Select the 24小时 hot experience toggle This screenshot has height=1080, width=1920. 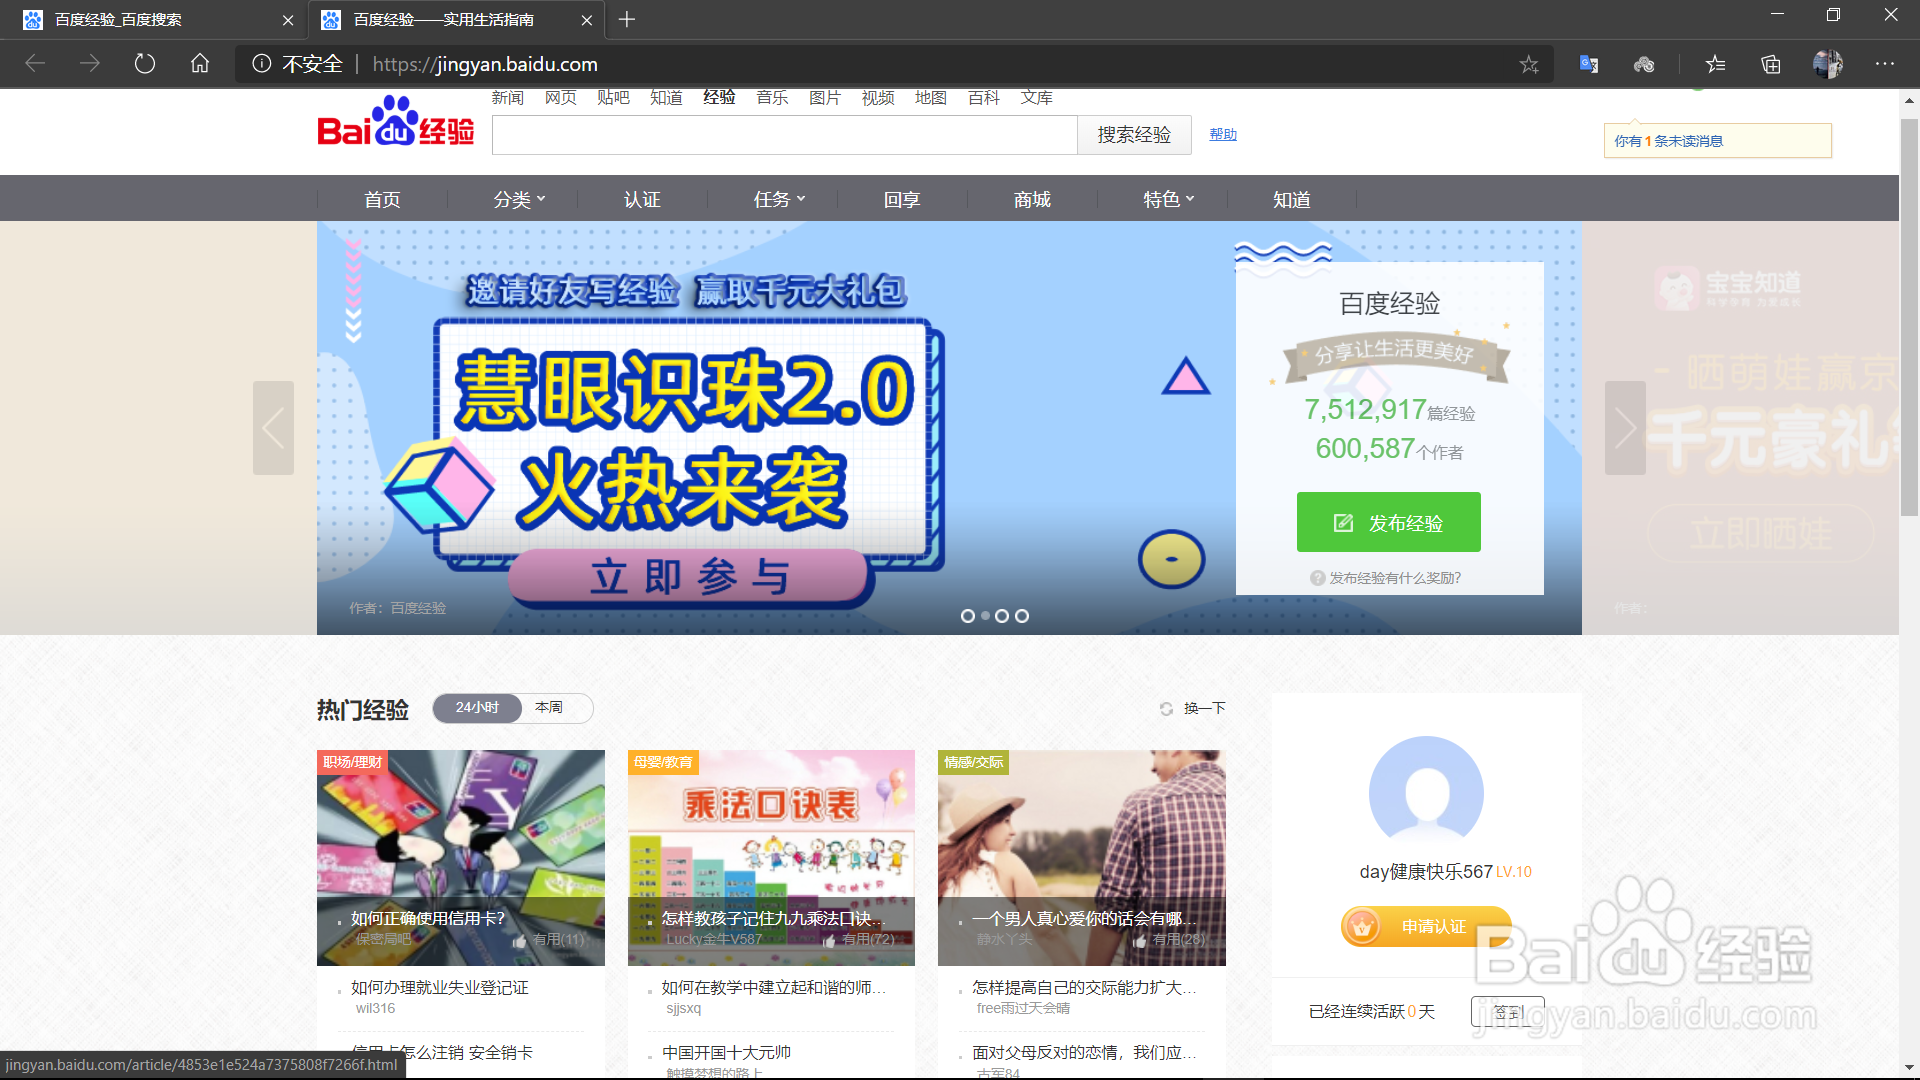point(477,708)
